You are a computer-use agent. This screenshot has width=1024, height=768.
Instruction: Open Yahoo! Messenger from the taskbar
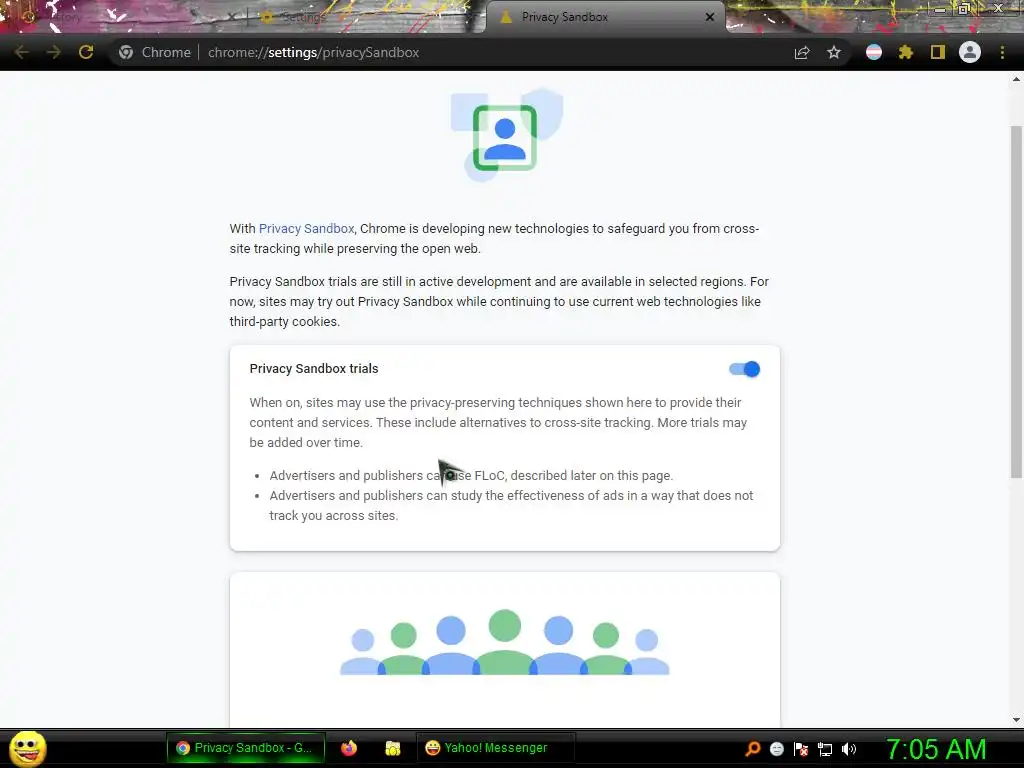496,748
